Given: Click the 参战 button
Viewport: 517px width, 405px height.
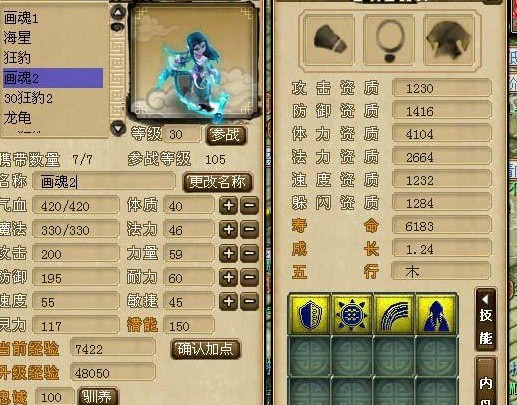Looking at the screenshot, I should point(226,135).
